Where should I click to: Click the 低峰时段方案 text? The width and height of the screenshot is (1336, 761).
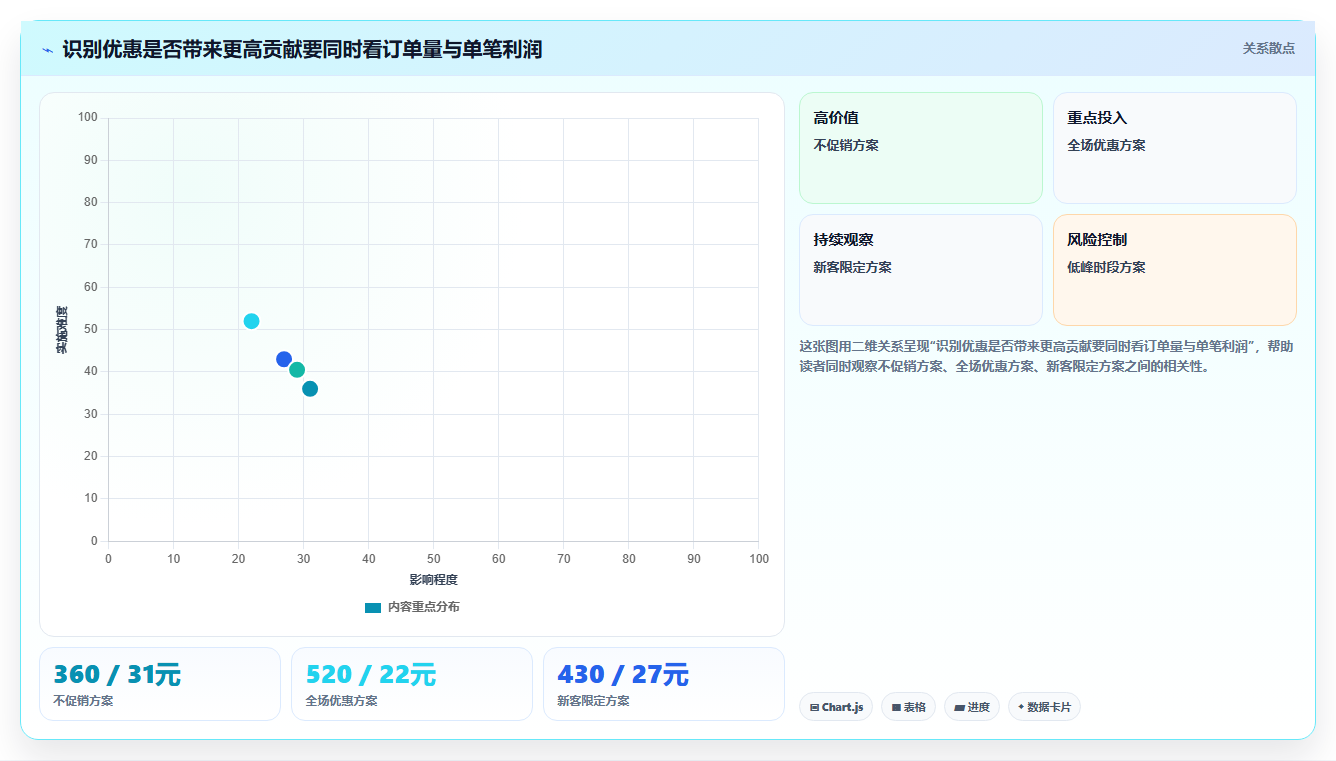point(1106,267)
